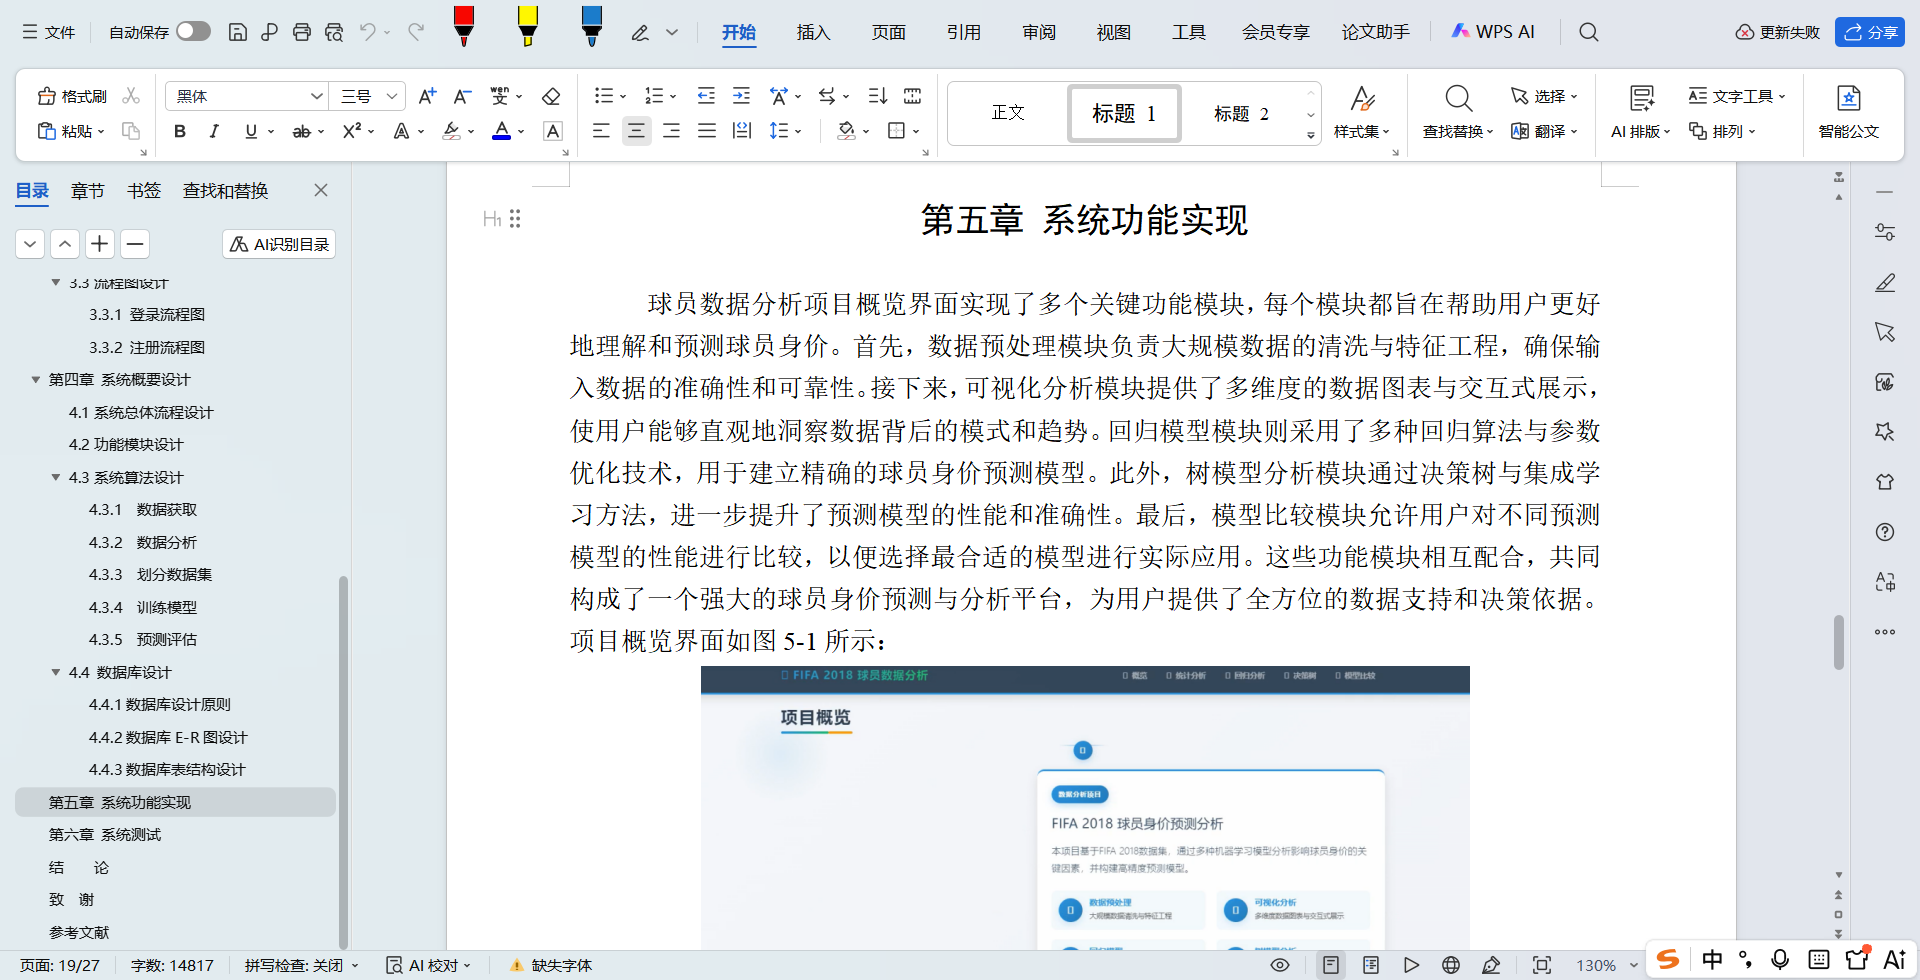Open 文字工具 text tools menu
The width and height of the screenshot is (1920, 980).
tap(1737, 96)
